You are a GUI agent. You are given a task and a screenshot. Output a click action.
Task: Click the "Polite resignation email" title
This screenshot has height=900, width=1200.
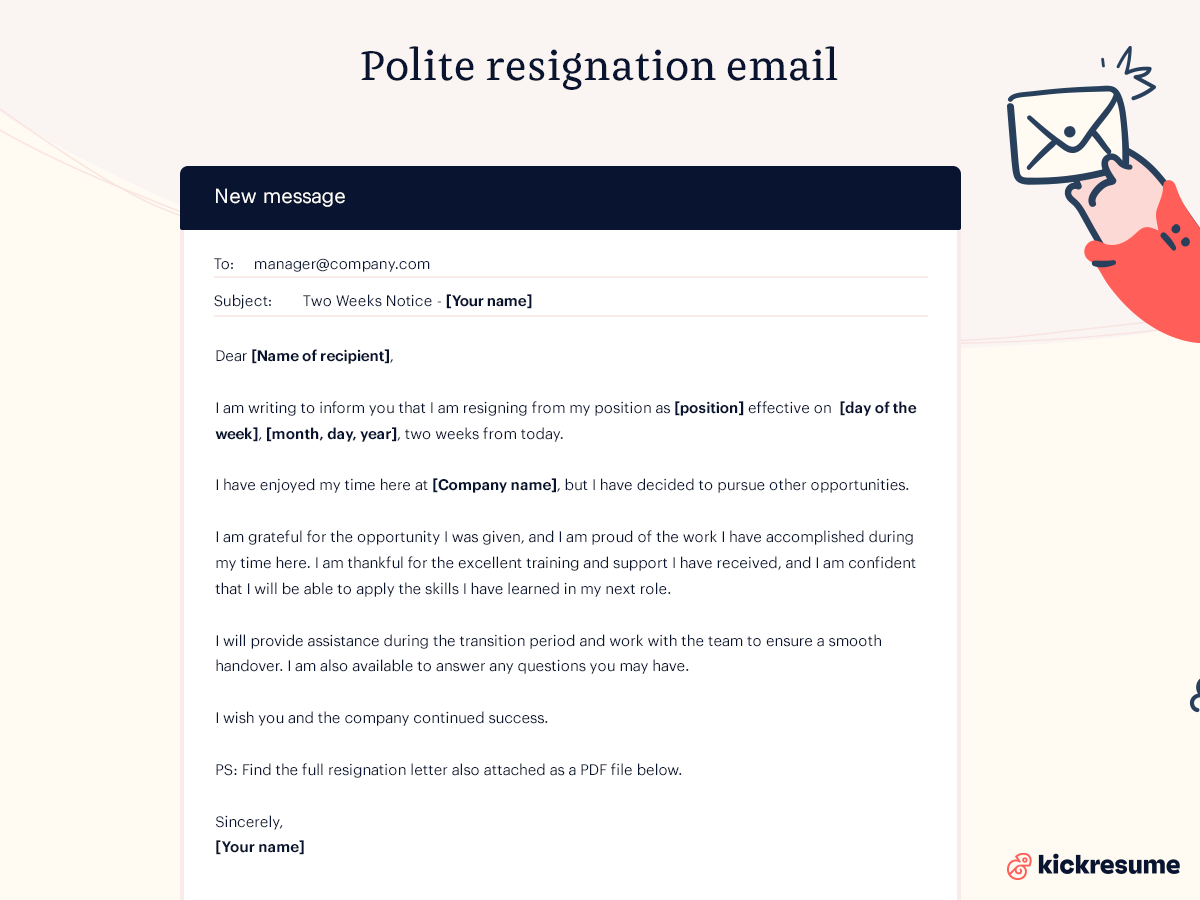point(598,66)
